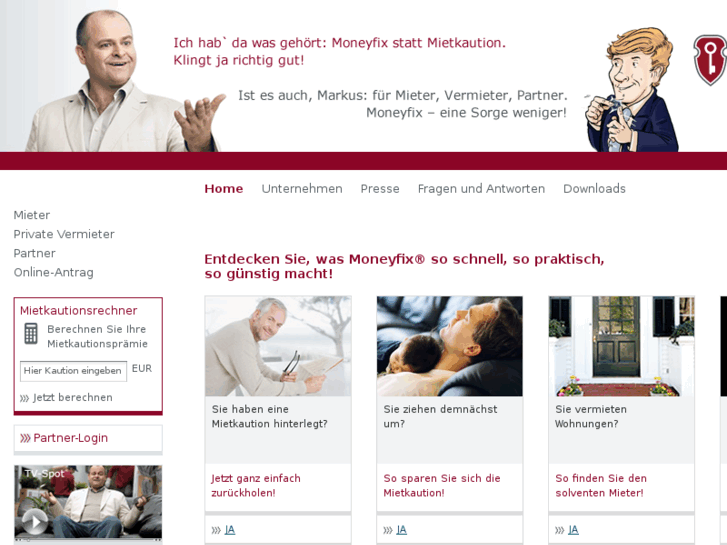Viewport: 727px width, 545px height.
Task: Select Private Vermieter in sidebar
Action: pyautogui.click(x=64, y=234)
